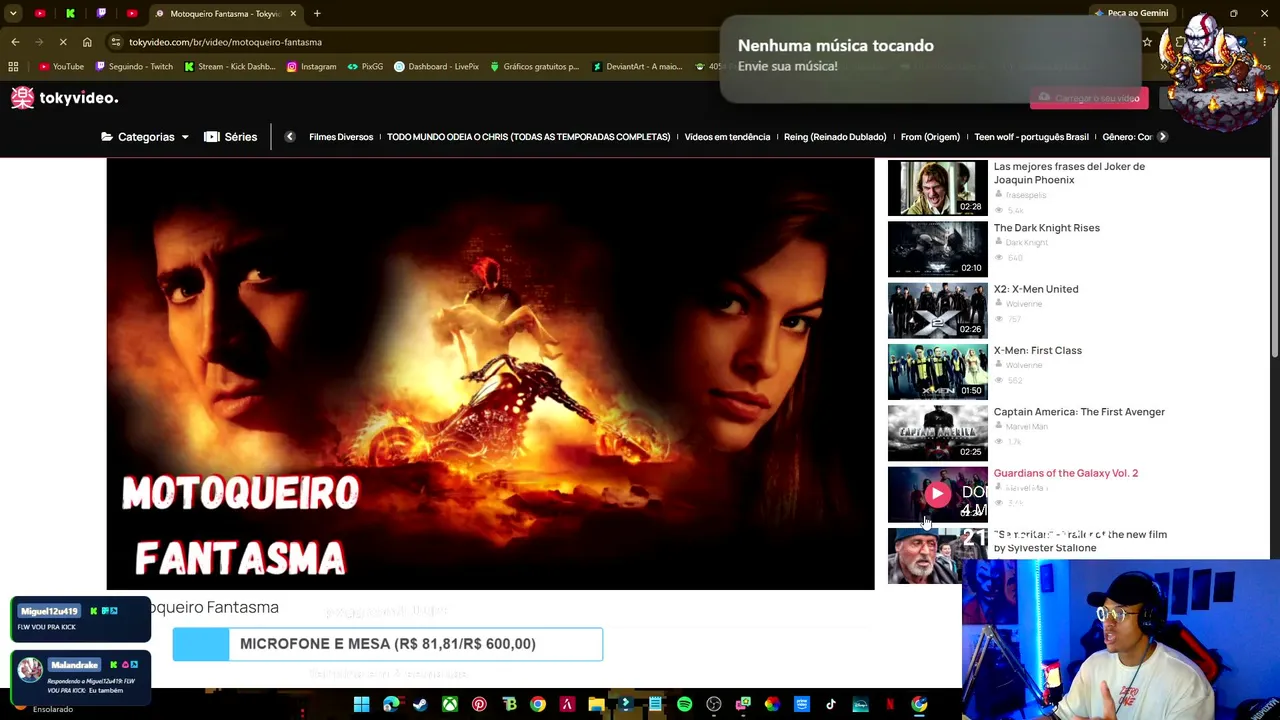Viewport: 1280px width, 720px height.
Task: Stop loading the page
Action: pyautogui.click(x=62, y=42)
